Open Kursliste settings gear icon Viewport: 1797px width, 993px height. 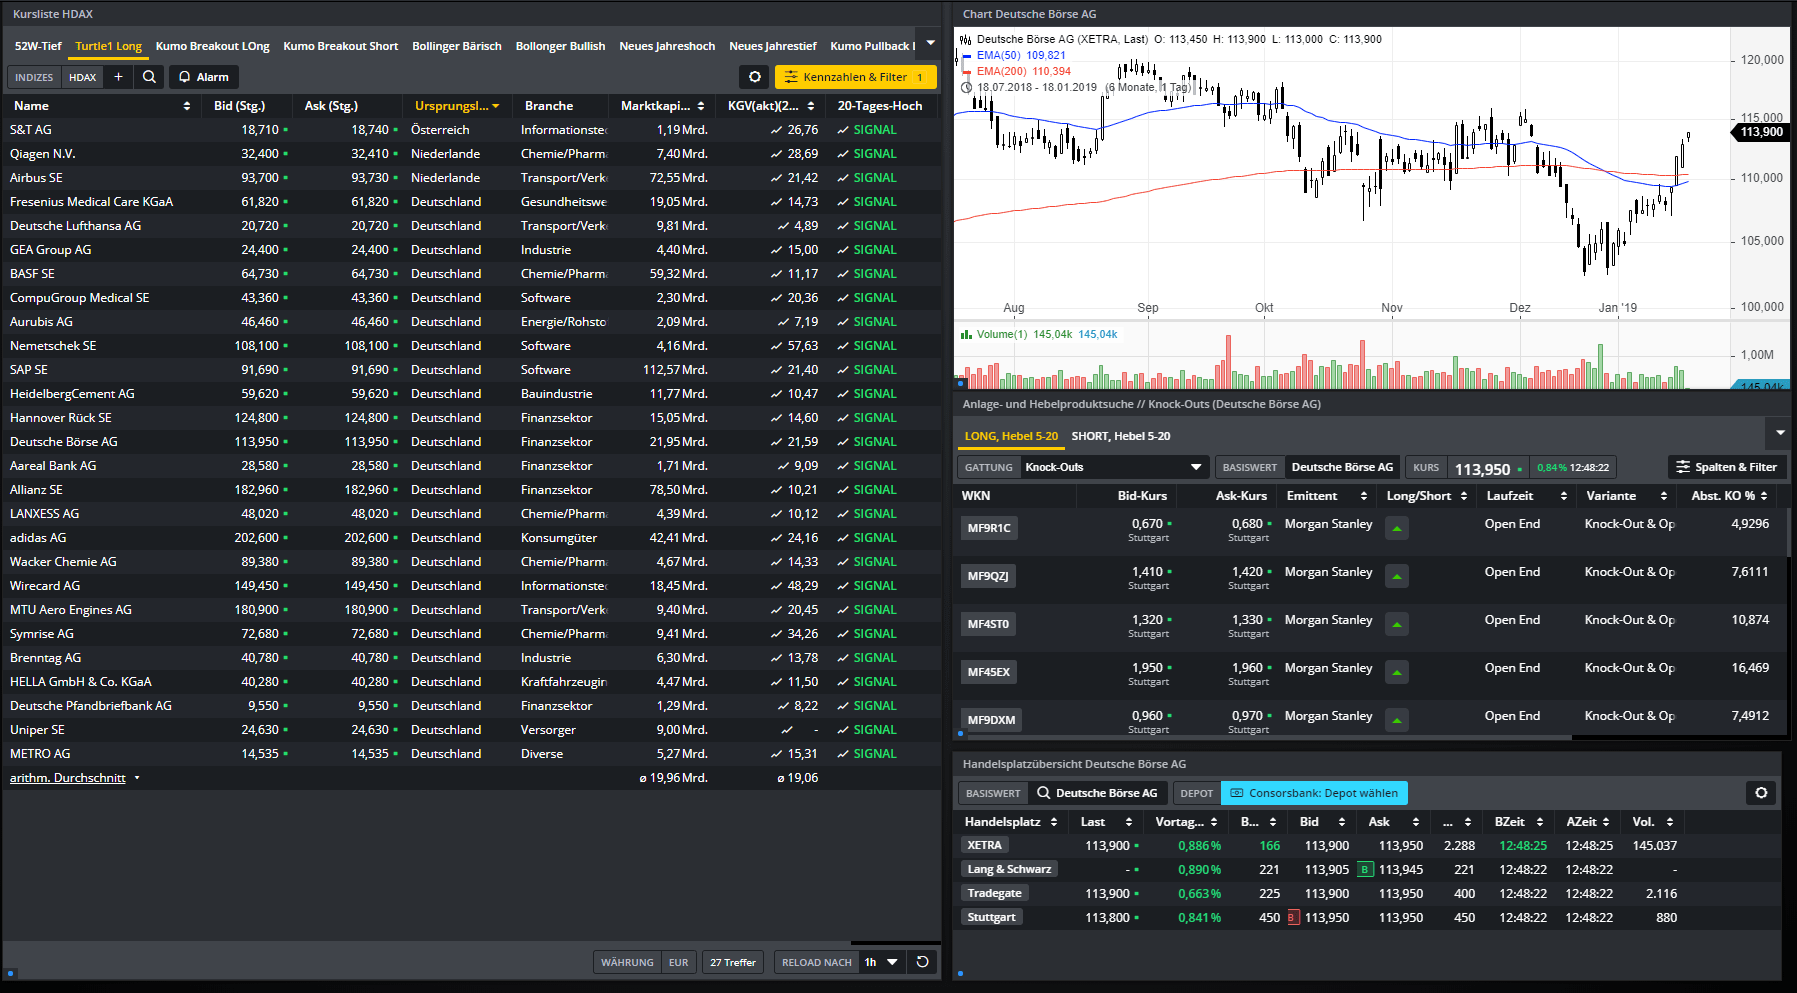click(755, 77)
